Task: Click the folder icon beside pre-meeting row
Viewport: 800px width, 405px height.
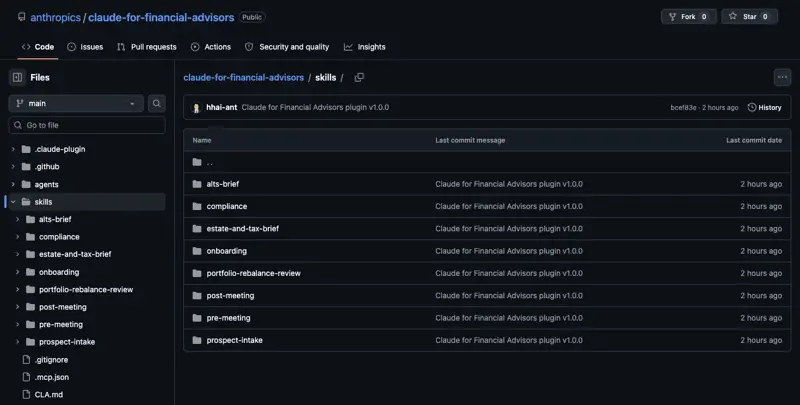Action: [197, 318]
